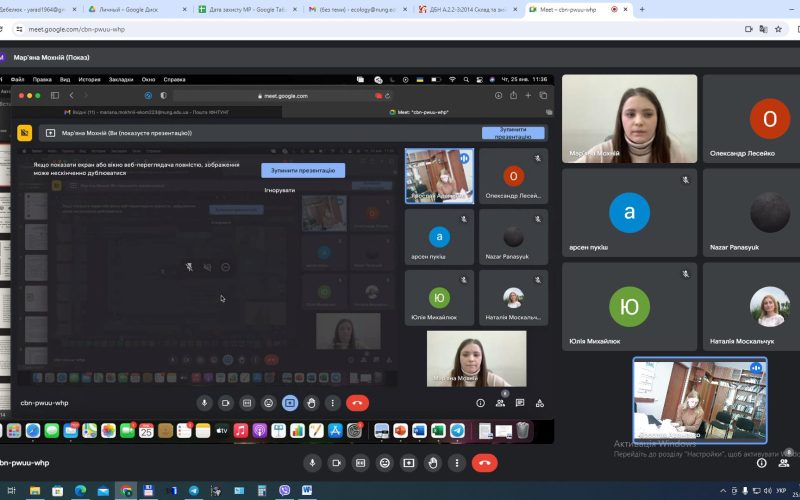The height and width of the screenshot is (500, 800).
Task: Open activities icon in the shared Meet bar
Action: (x=540, y=403)
